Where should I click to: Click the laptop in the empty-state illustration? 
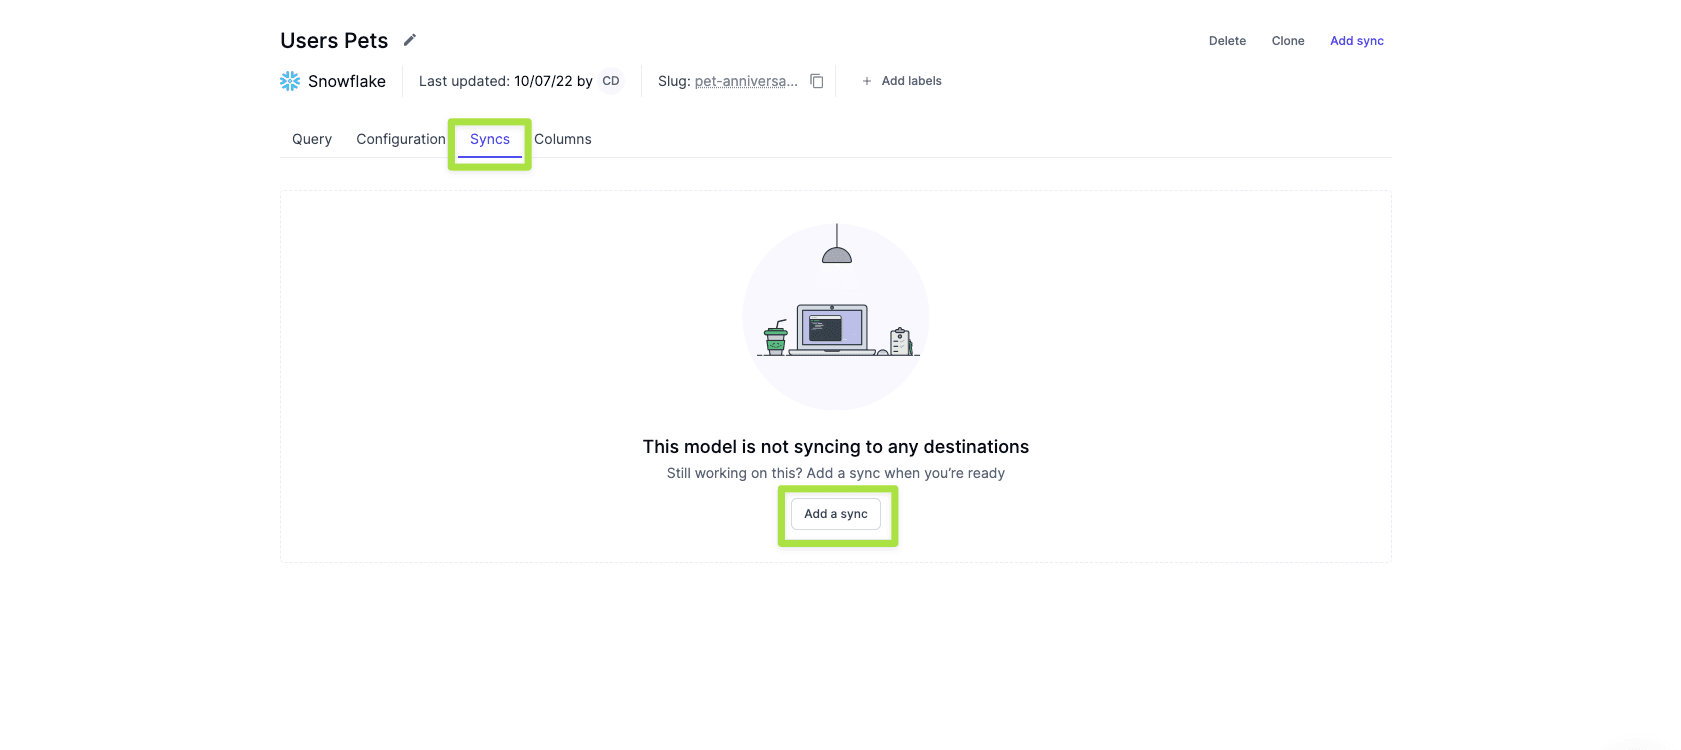pos(832,330)
